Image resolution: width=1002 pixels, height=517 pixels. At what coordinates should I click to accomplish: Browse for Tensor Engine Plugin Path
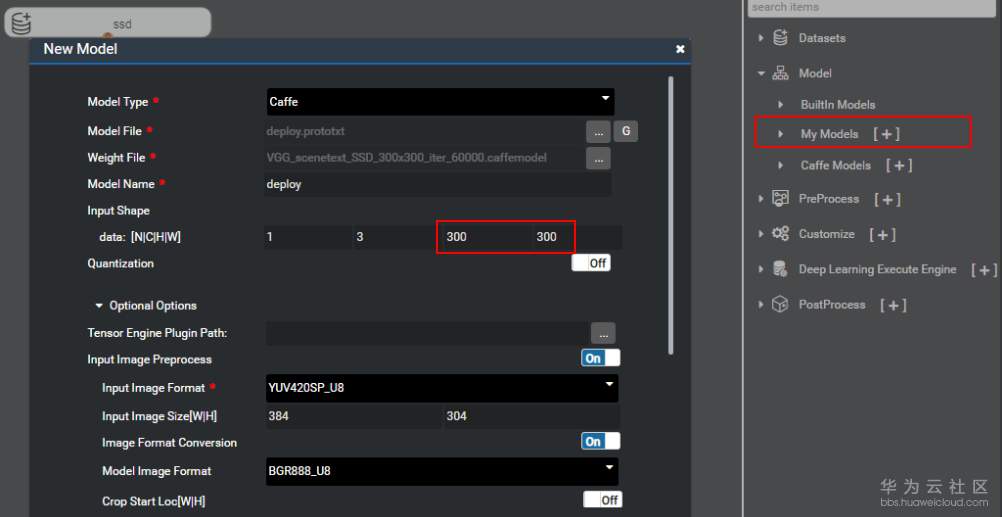(603, 333)
